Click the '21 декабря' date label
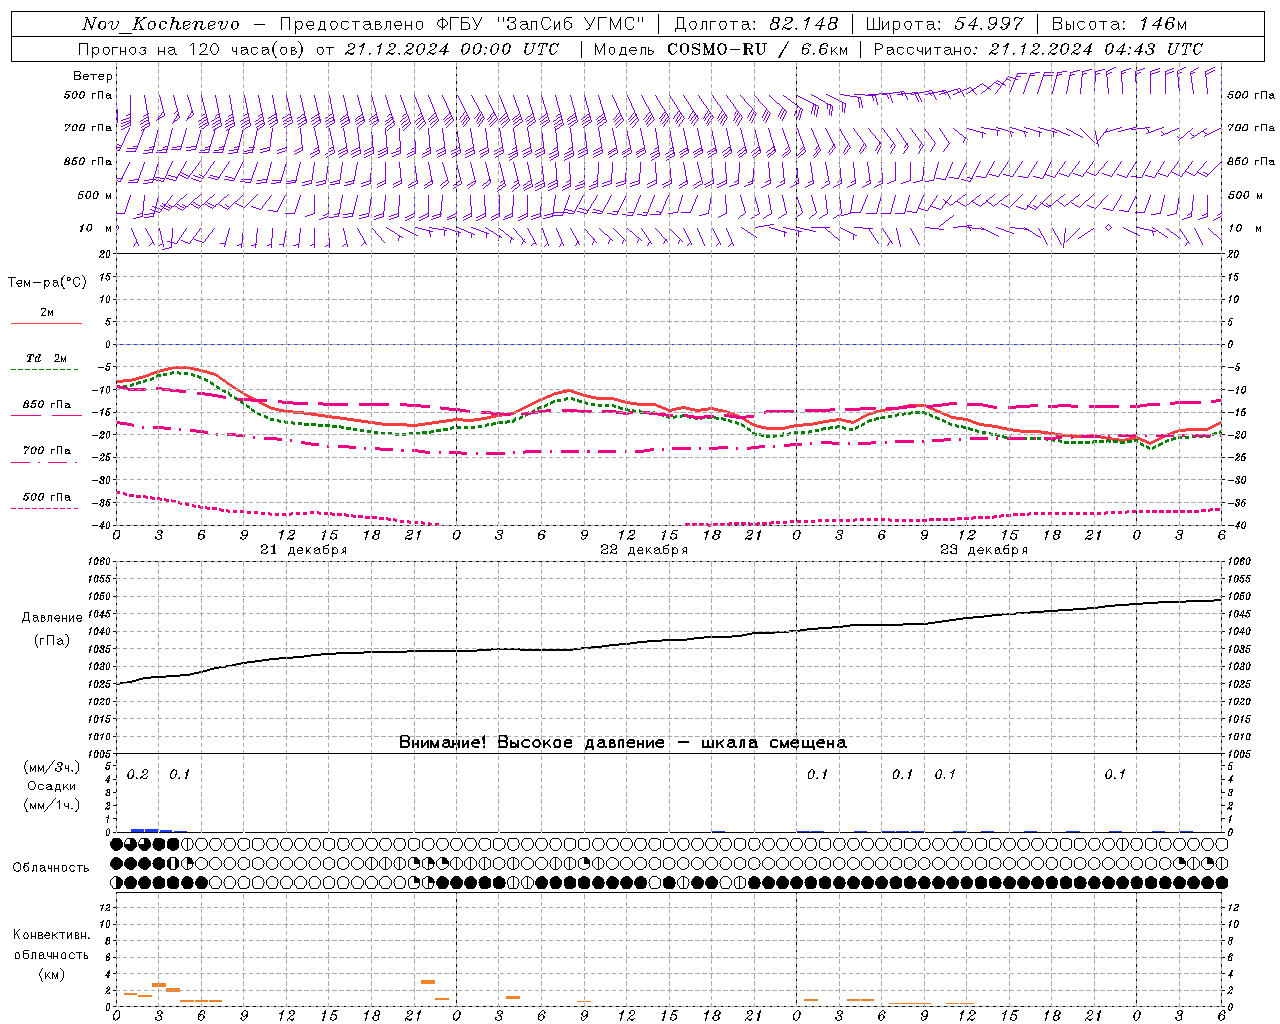Image resolution: width=1280 pixels, height=1024 pixels. click(x=304, y=550)
